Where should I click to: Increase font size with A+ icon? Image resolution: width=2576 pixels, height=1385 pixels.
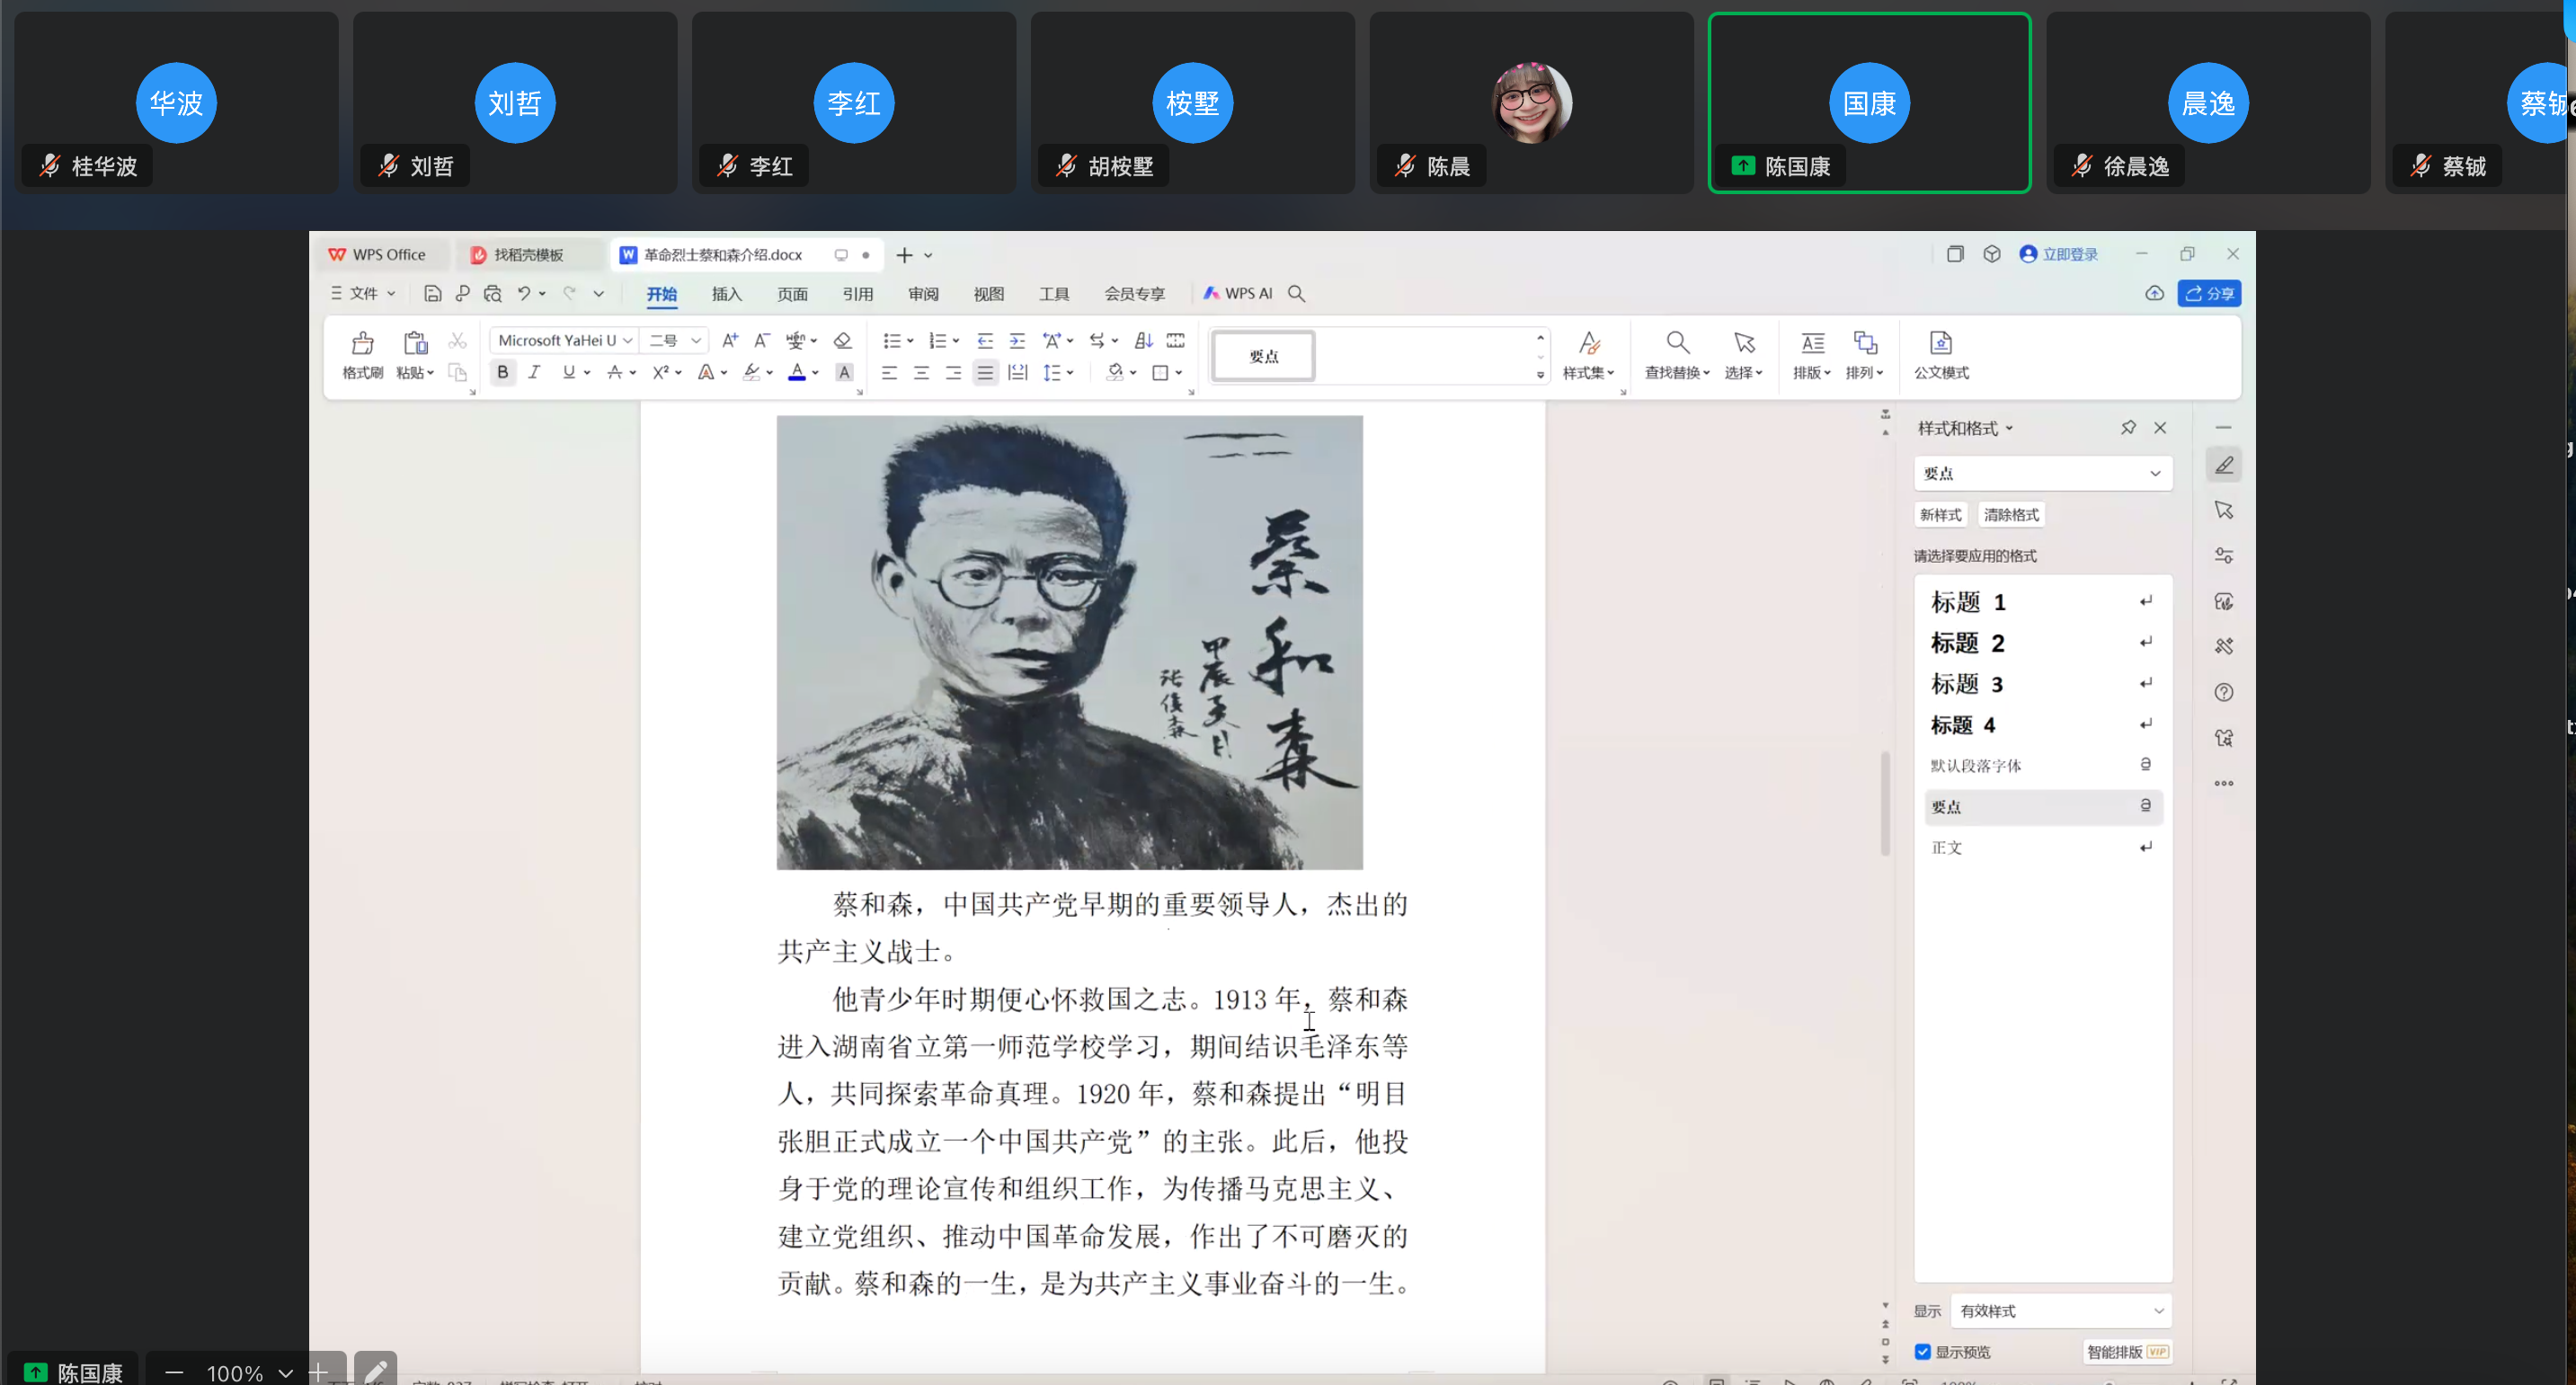(730, 340)
